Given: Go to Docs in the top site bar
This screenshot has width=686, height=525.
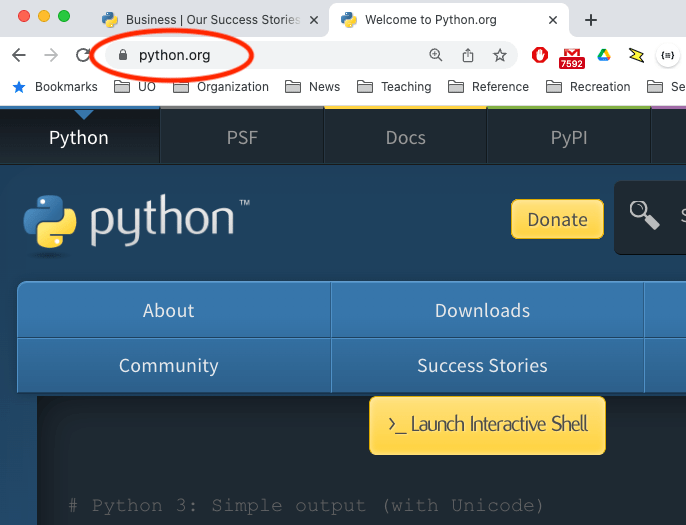Looking at the screenshot, I should tap(406, 137).
